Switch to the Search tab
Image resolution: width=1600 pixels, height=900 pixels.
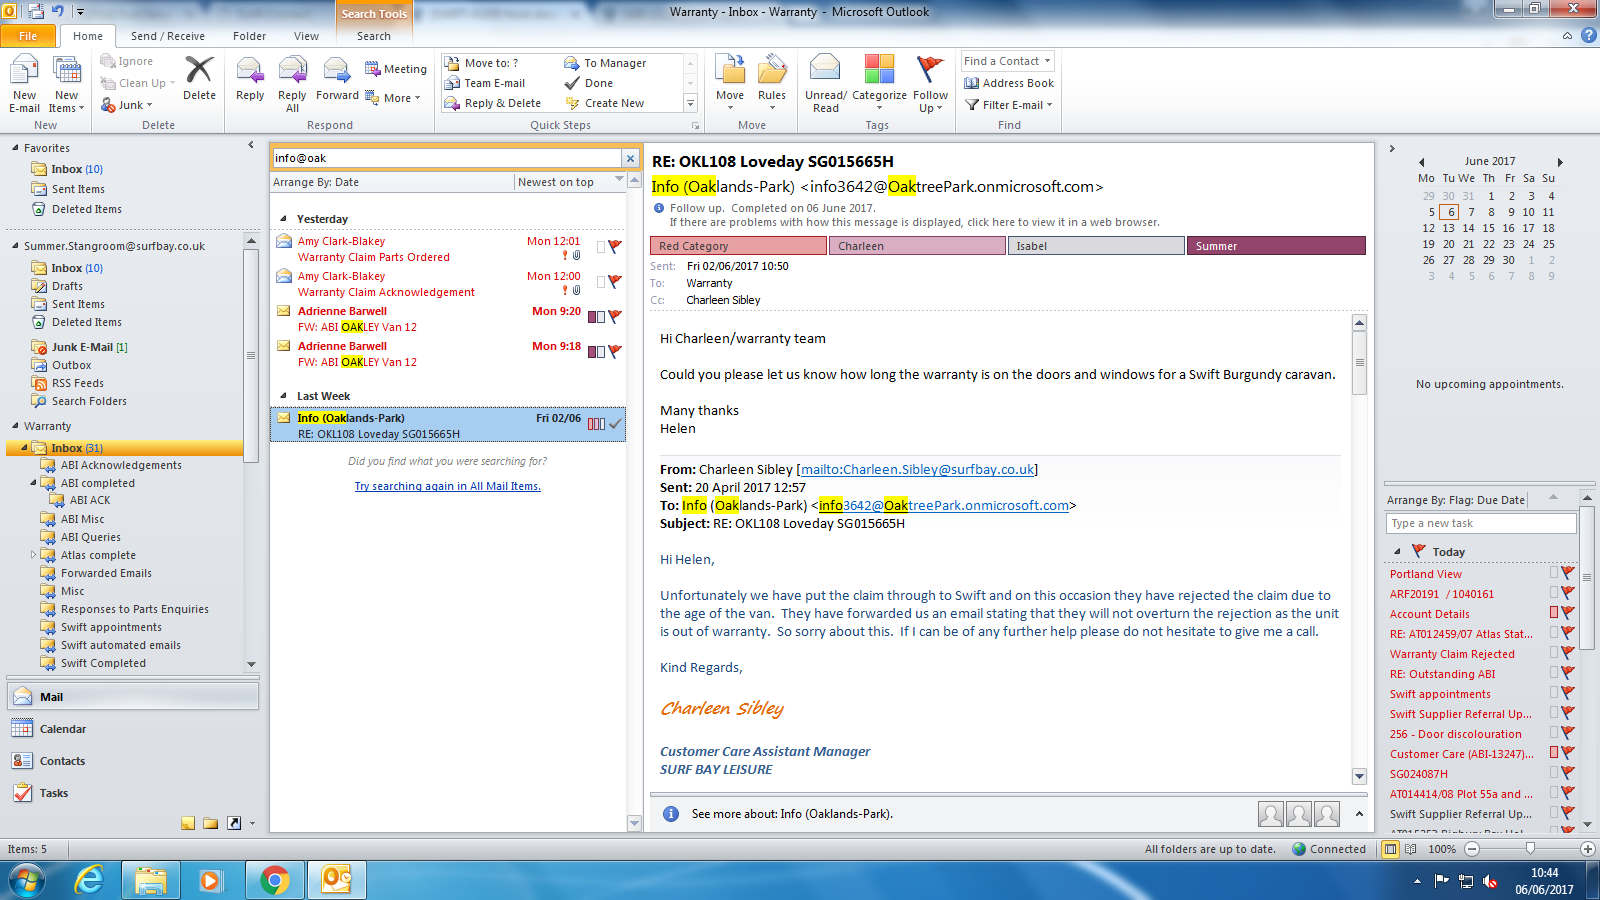(x=374, y=36)
